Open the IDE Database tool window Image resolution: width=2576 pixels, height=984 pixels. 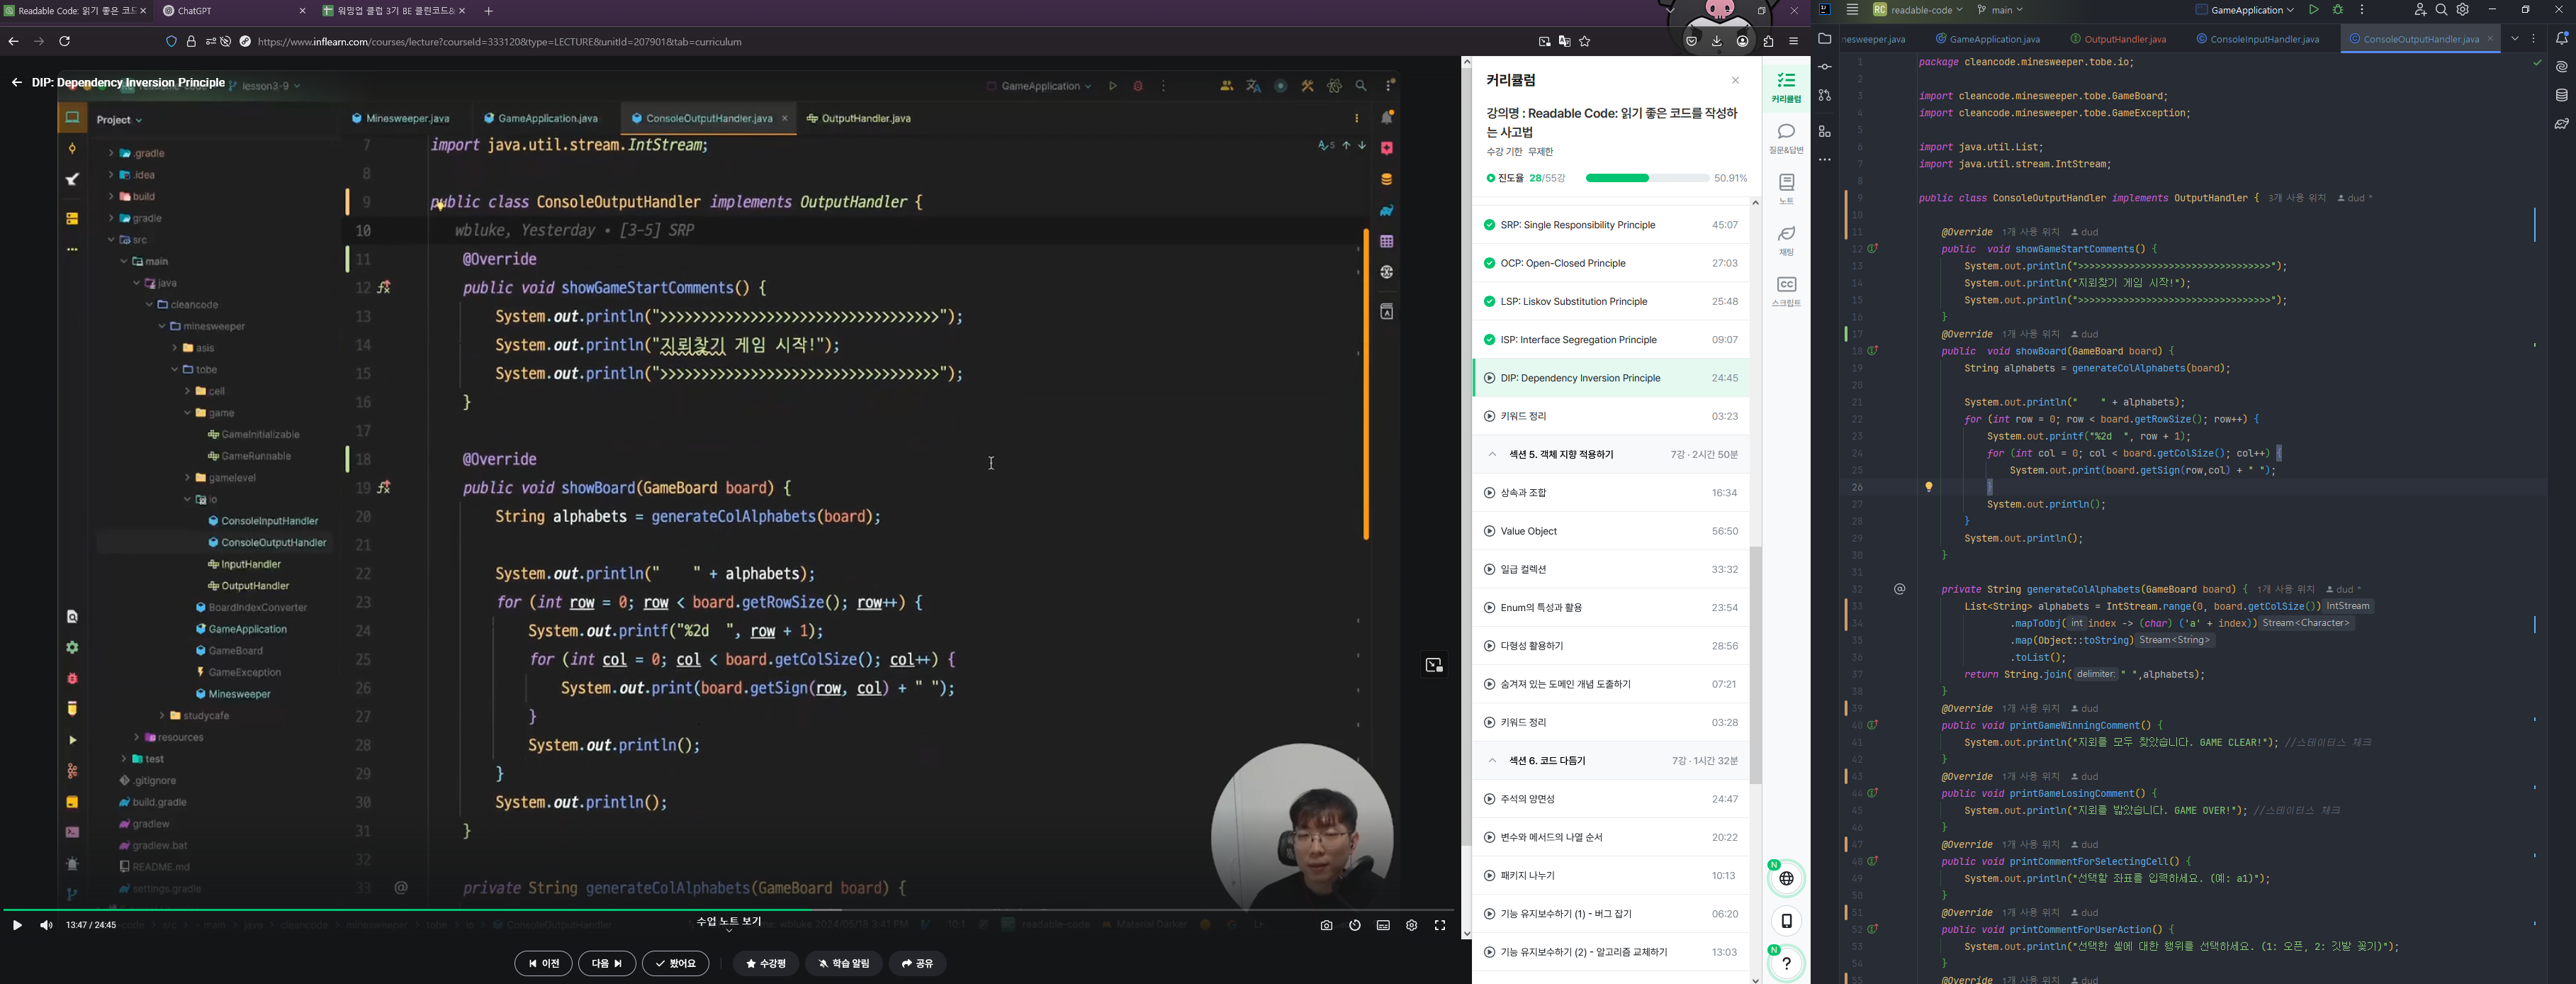click(x=2561, y=95)
